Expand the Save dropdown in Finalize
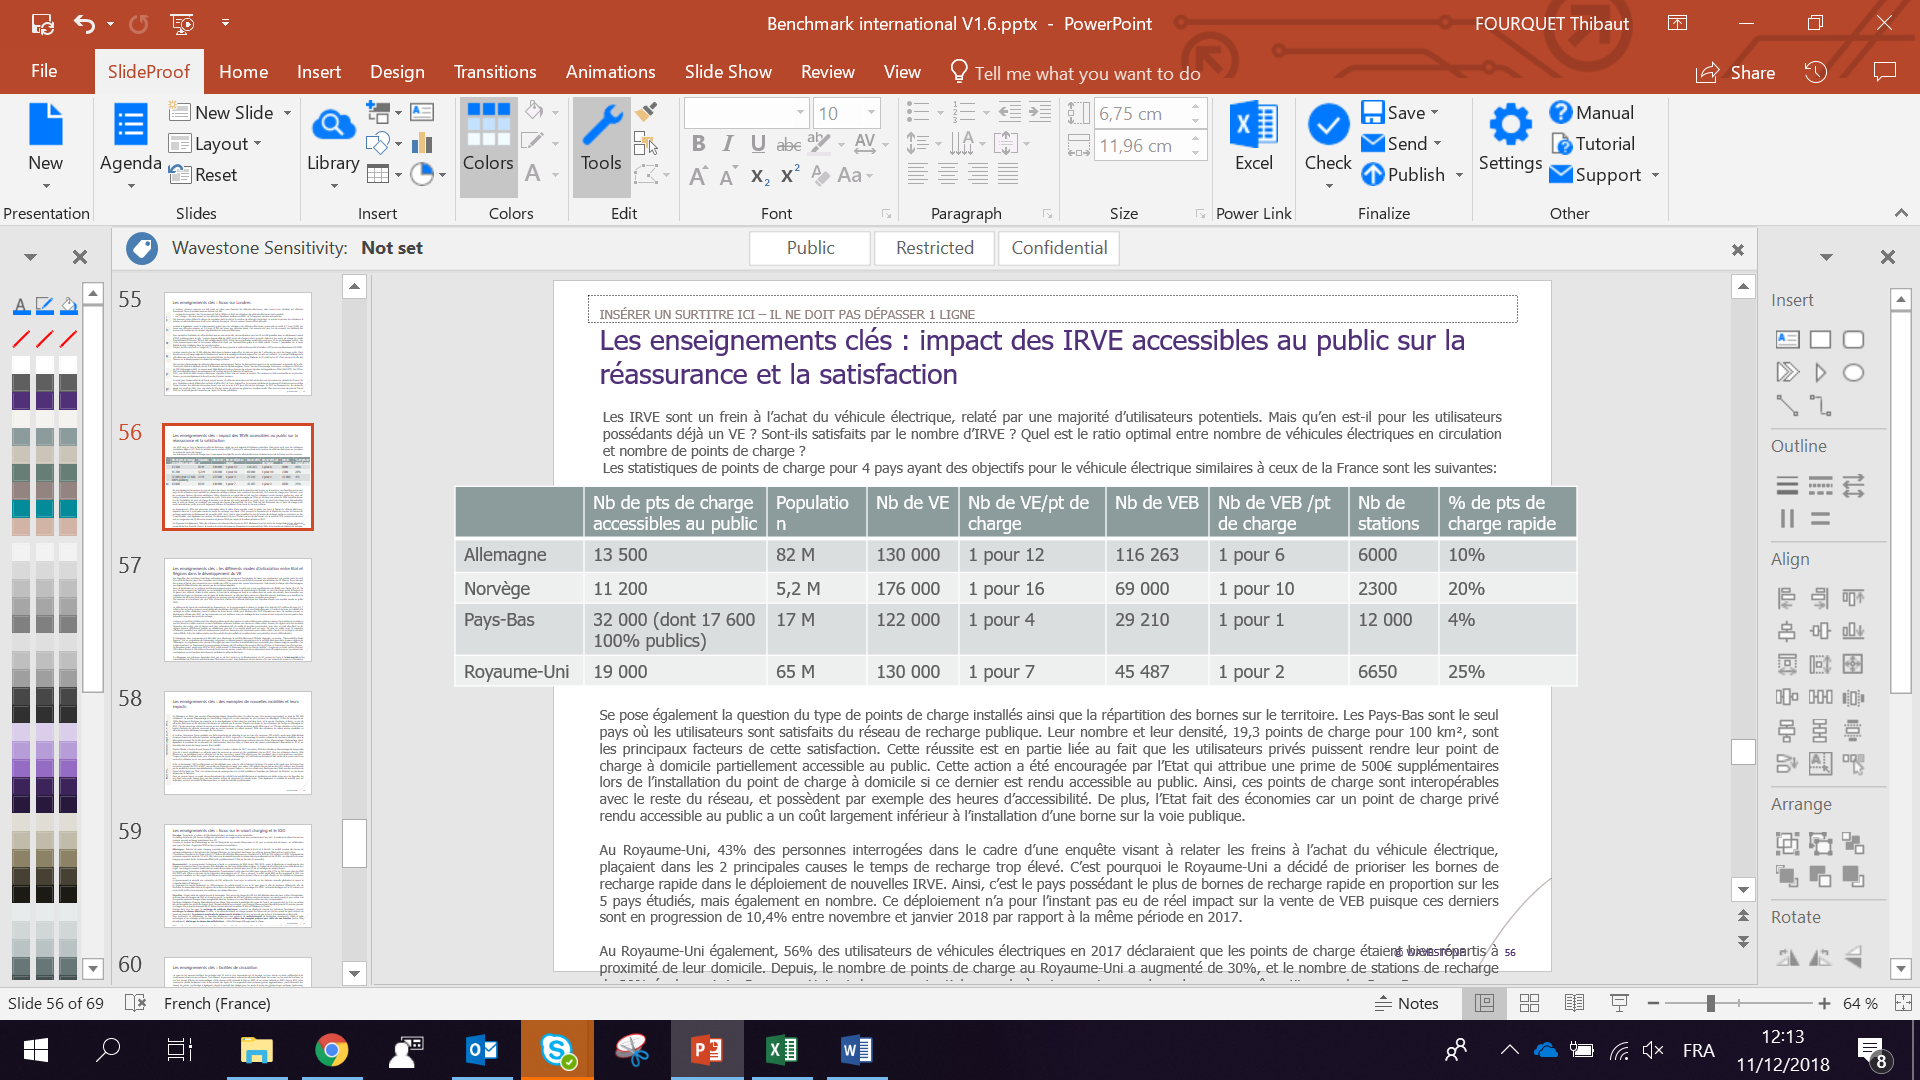 click(1434, 113)
